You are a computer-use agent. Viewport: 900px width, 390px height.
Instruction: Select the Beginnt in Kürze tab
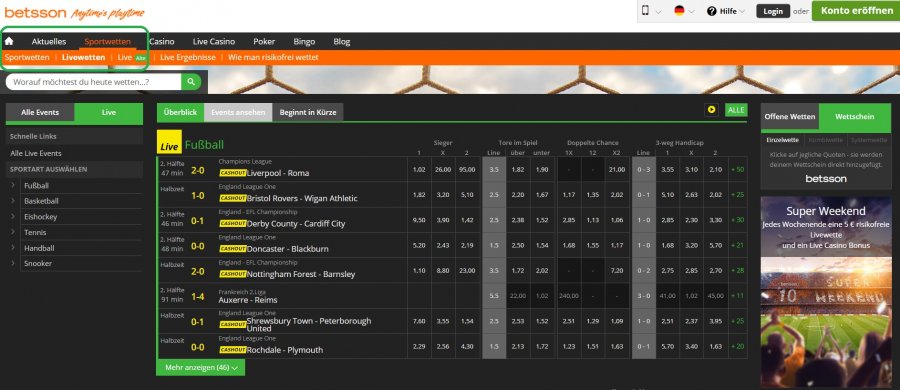tap(308, 113)
